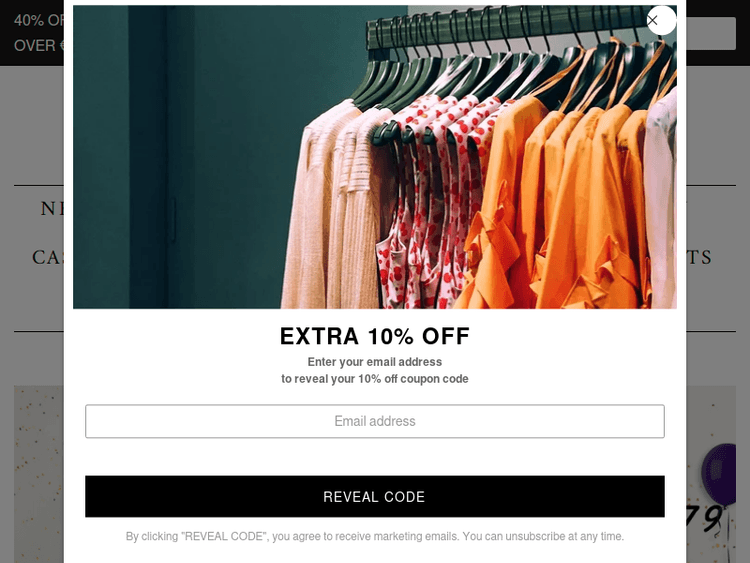The width and height of the screenshot is (750, 563).
Task: Close the discount popup with the X icon
Action: pyautogui.click(x=662, y=20)
